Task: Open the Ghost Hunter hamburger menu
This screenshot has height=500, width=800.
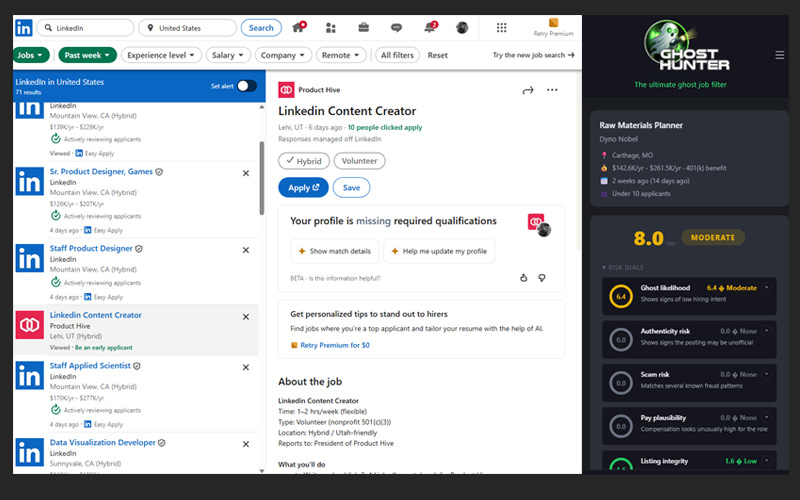Action: [780, 55]
